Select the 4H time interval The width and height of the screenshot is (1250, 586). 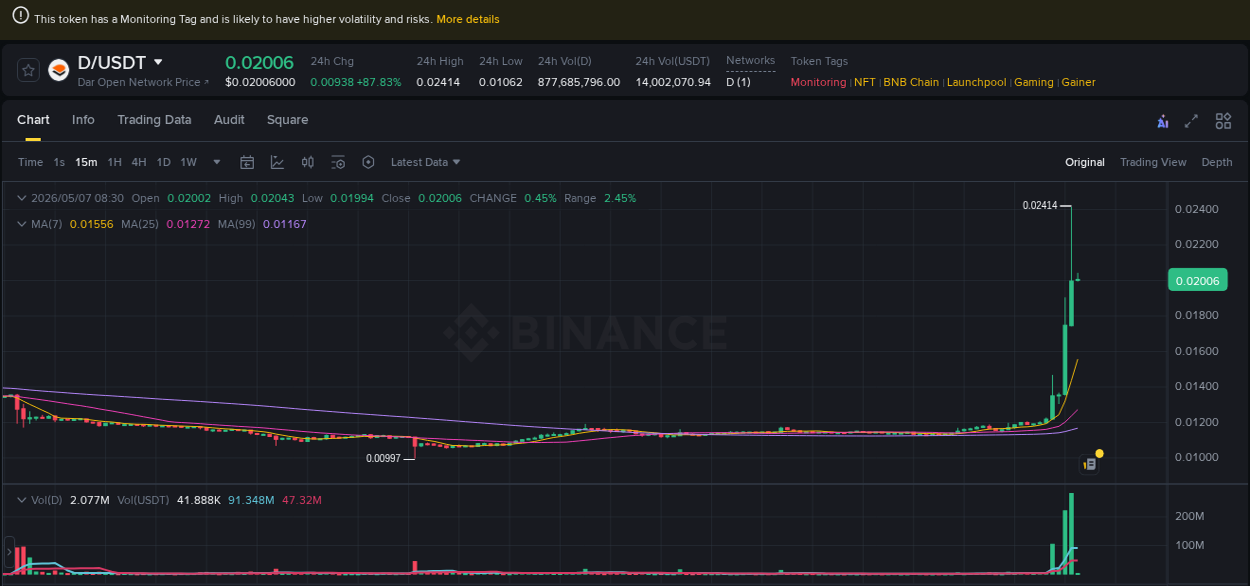[138, 162]
